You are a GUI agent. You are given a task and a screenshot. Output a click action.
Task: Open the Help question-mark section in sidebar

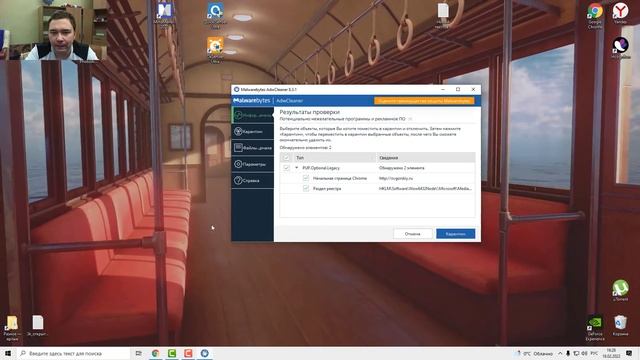[252, 180]
